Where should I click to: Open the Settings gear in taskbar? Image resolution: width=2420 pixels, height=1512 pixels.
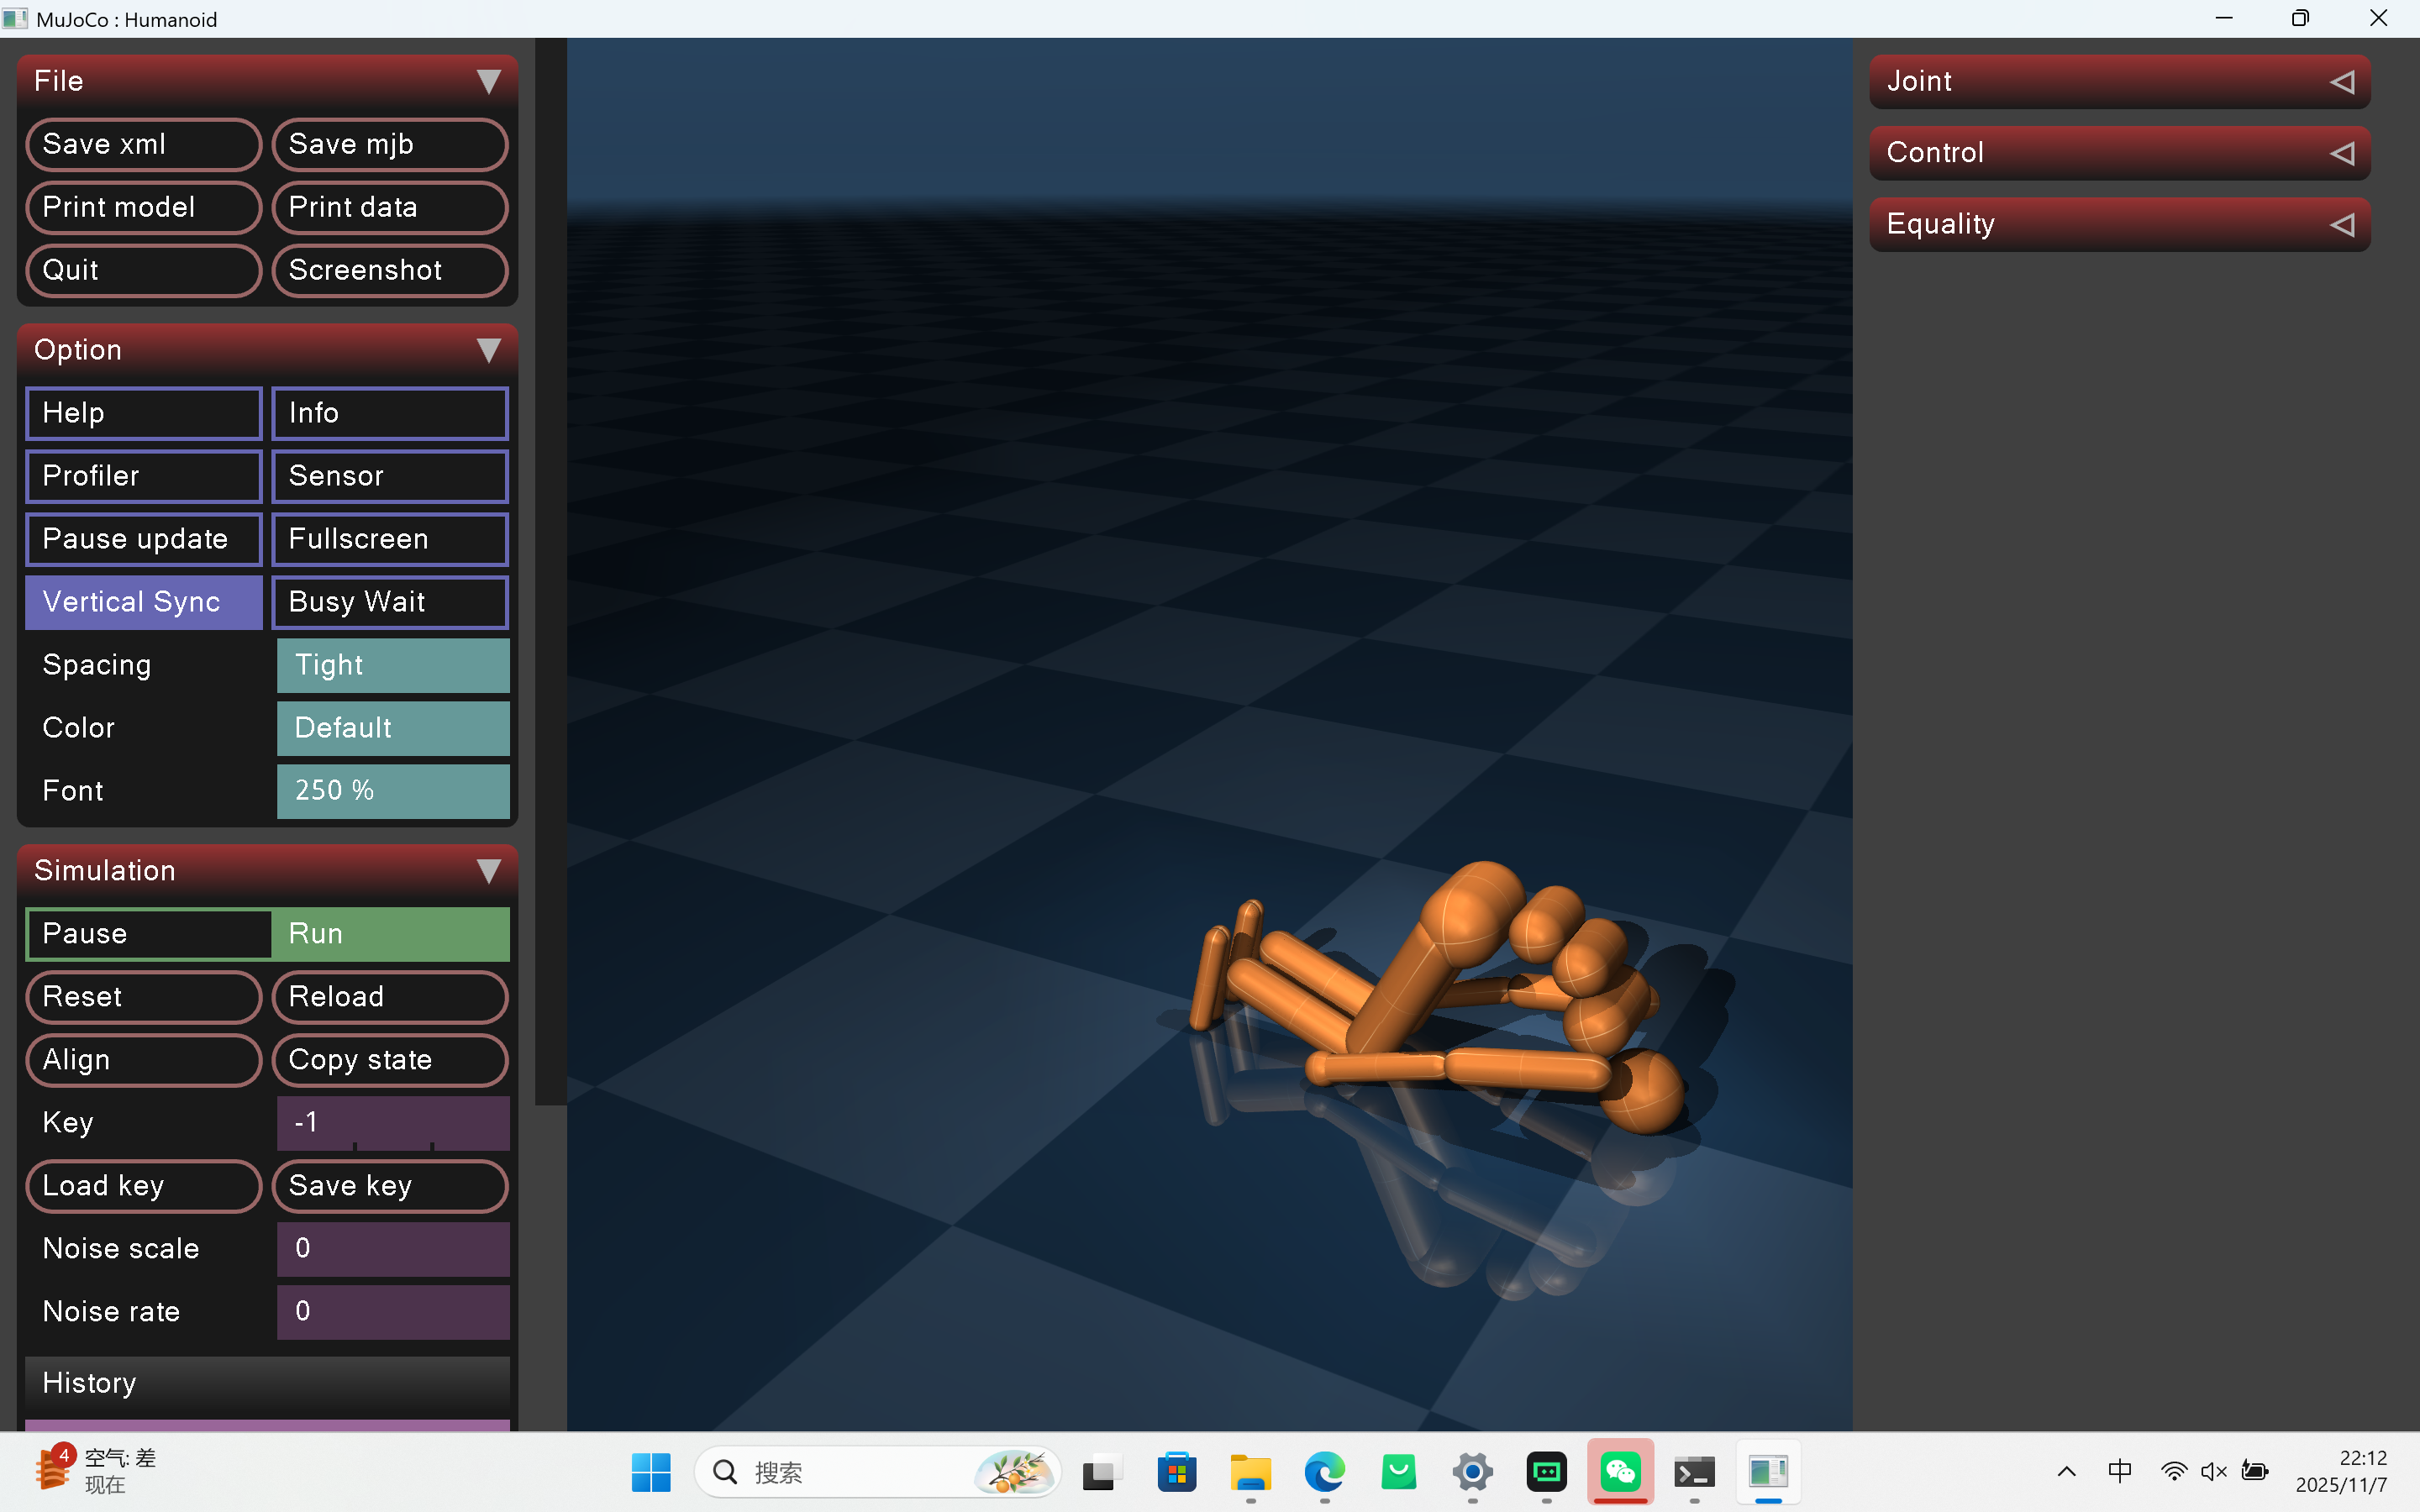[x=1472, y=1472]
